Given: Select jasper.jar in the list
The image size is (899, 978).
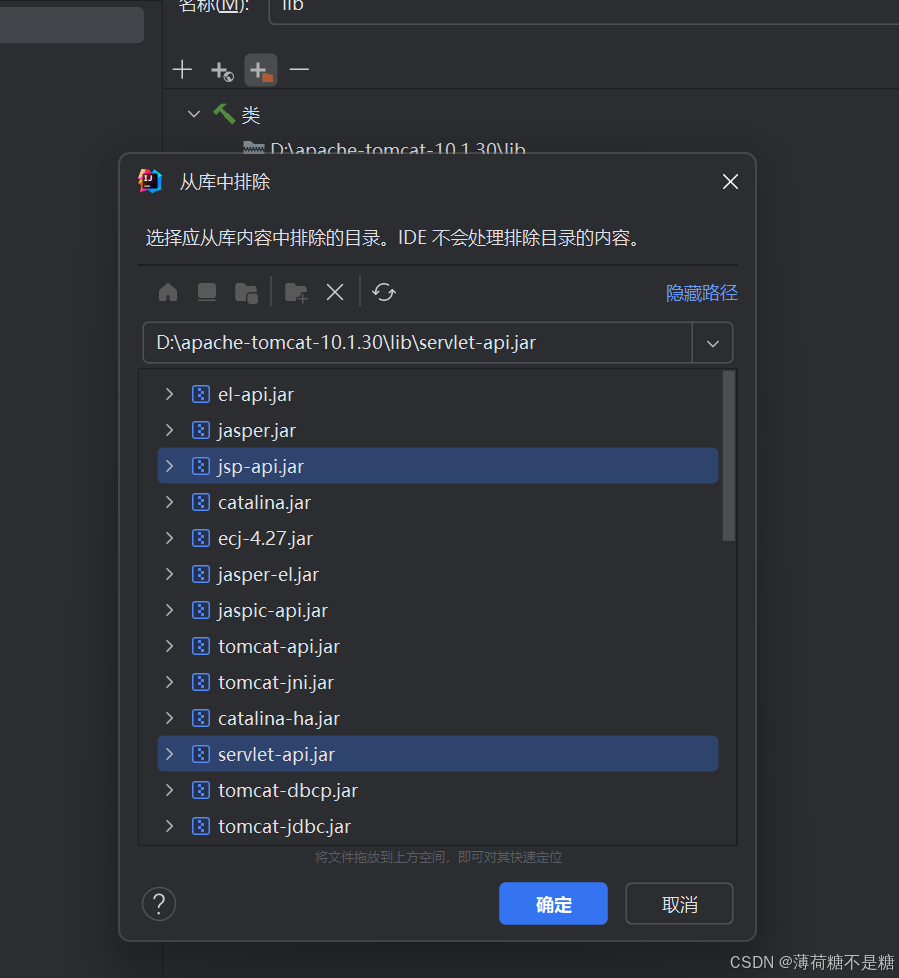Looking at the screenshot, I should (x=256, y=430).
